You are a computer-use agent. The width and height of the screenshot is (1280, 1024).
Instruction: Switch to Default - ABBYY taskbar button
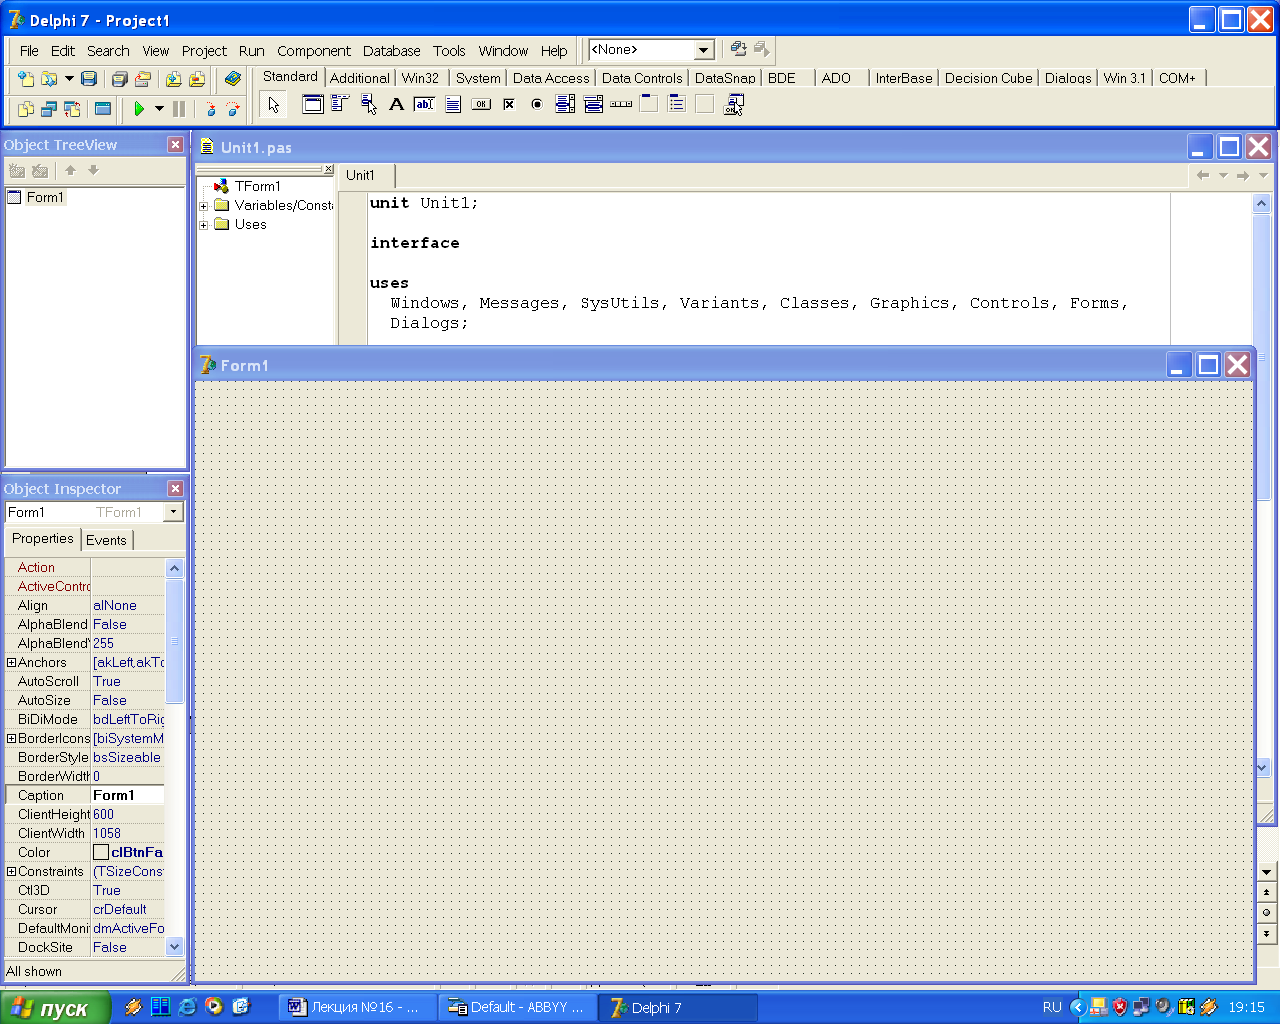click(x=517, y=1007)
